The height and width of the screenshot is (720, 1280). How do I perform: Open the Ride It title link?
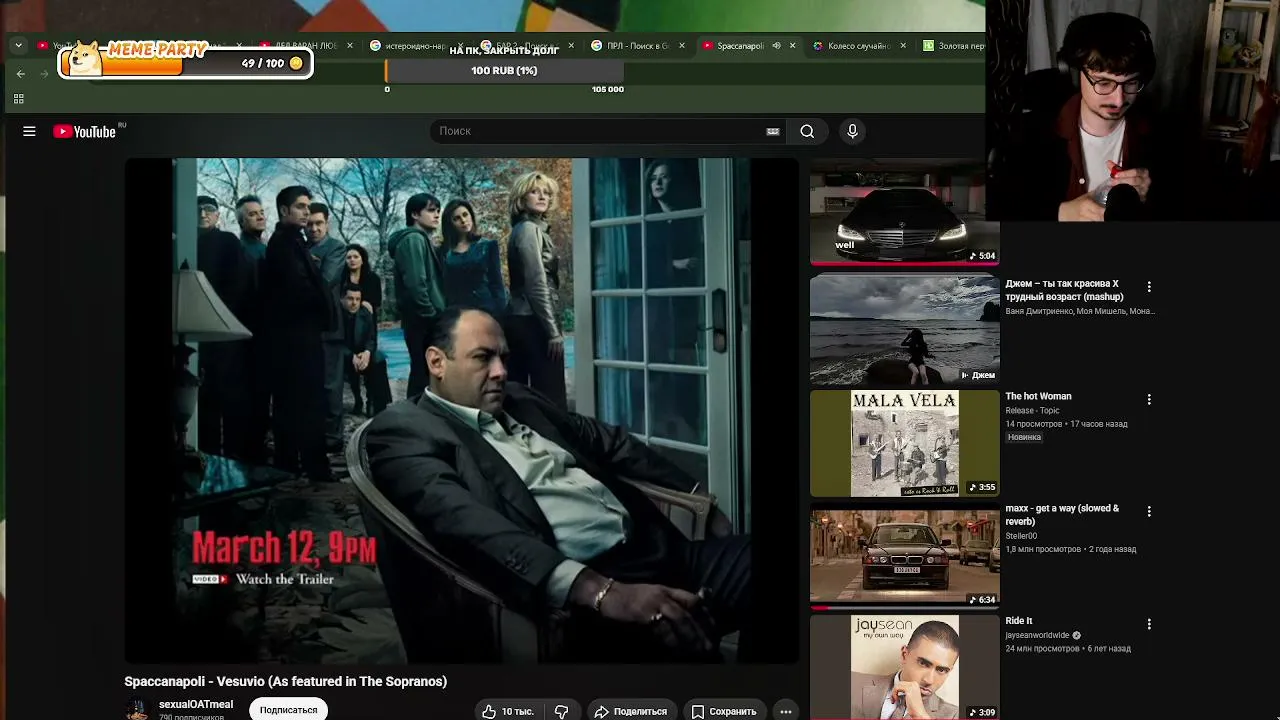pyautogui.click(x=1018, y=621)
